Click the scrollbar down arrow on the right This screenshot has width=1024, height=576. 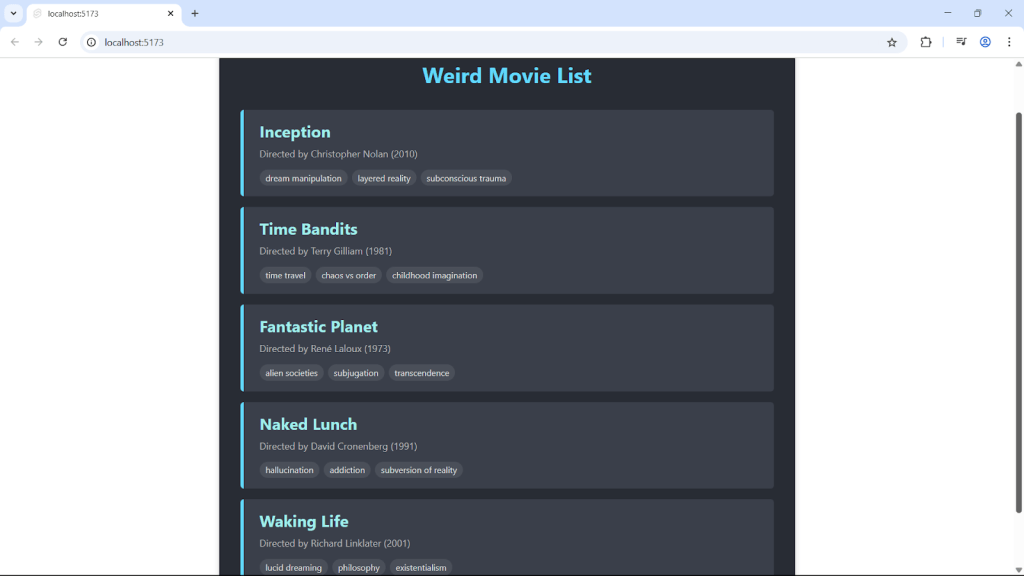[1016, 568]
